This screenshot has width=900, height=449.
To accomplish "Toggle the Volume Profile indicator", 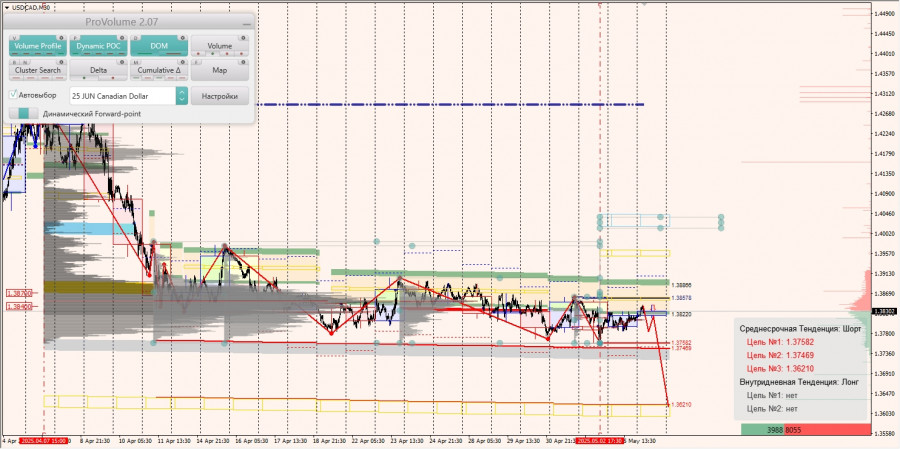I will (x=38, y=46).
